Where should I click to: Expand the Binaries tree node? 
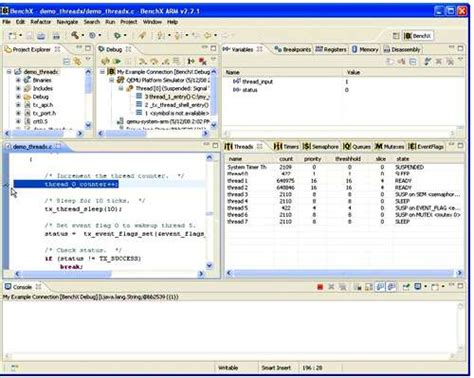click(x=18, y=80)
